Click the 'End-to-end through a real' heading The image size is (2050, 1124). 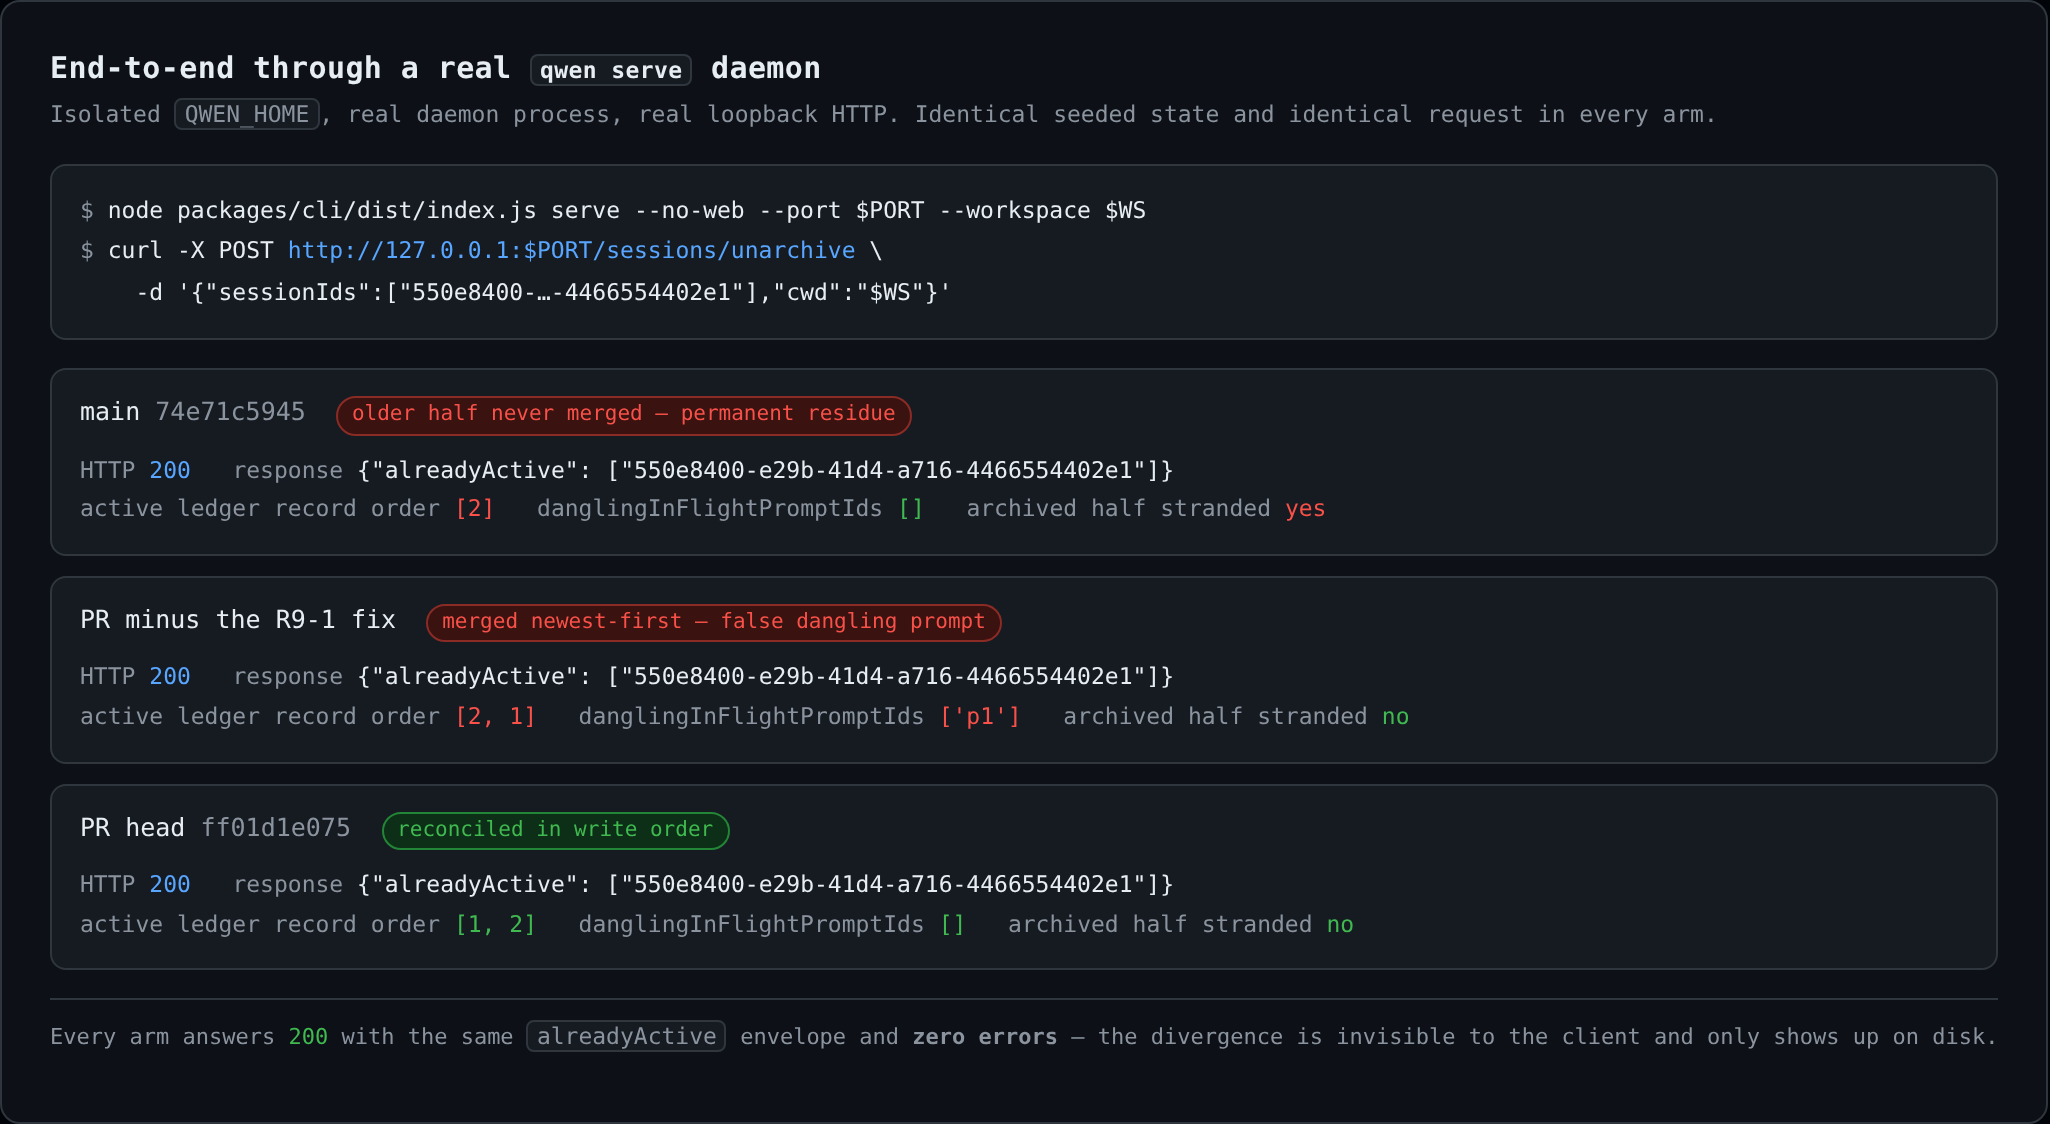[280, 68]
